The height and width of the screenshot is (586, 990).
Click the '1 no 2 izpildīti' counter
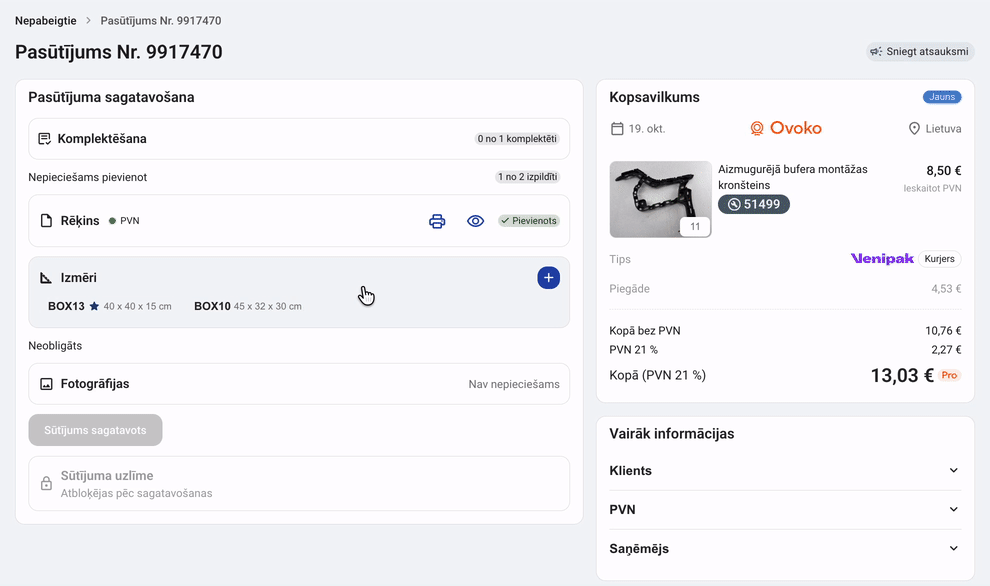(x=527, y=177)
